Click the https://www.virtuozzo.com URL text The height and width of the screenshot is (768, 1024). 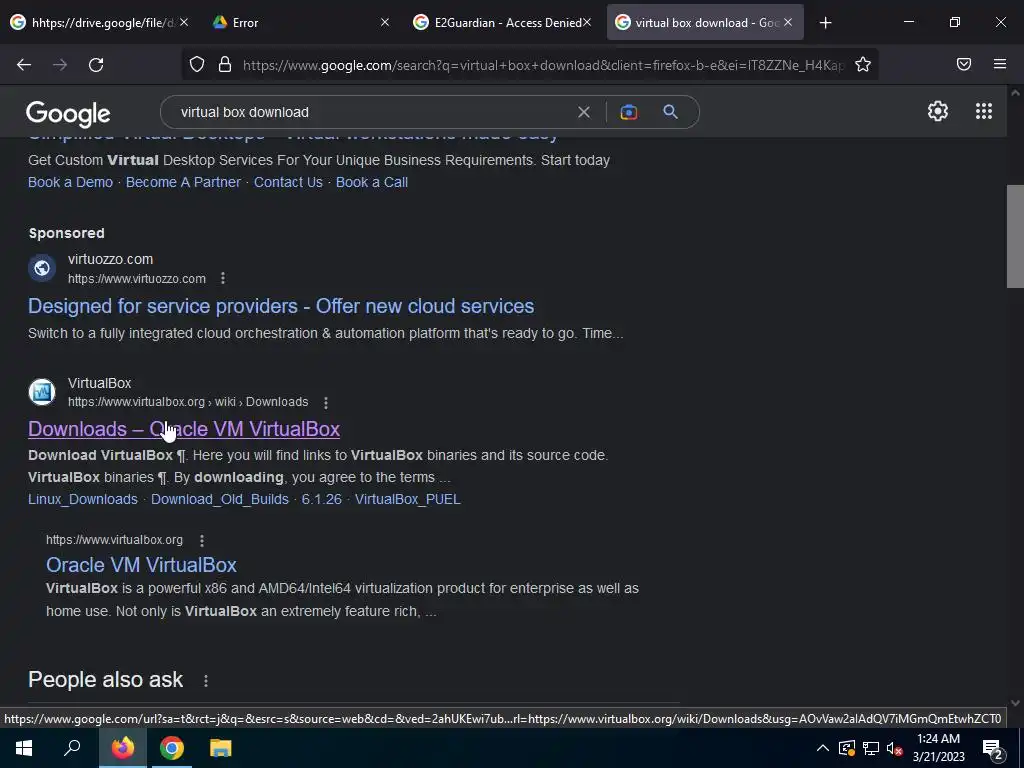[136, 279]
